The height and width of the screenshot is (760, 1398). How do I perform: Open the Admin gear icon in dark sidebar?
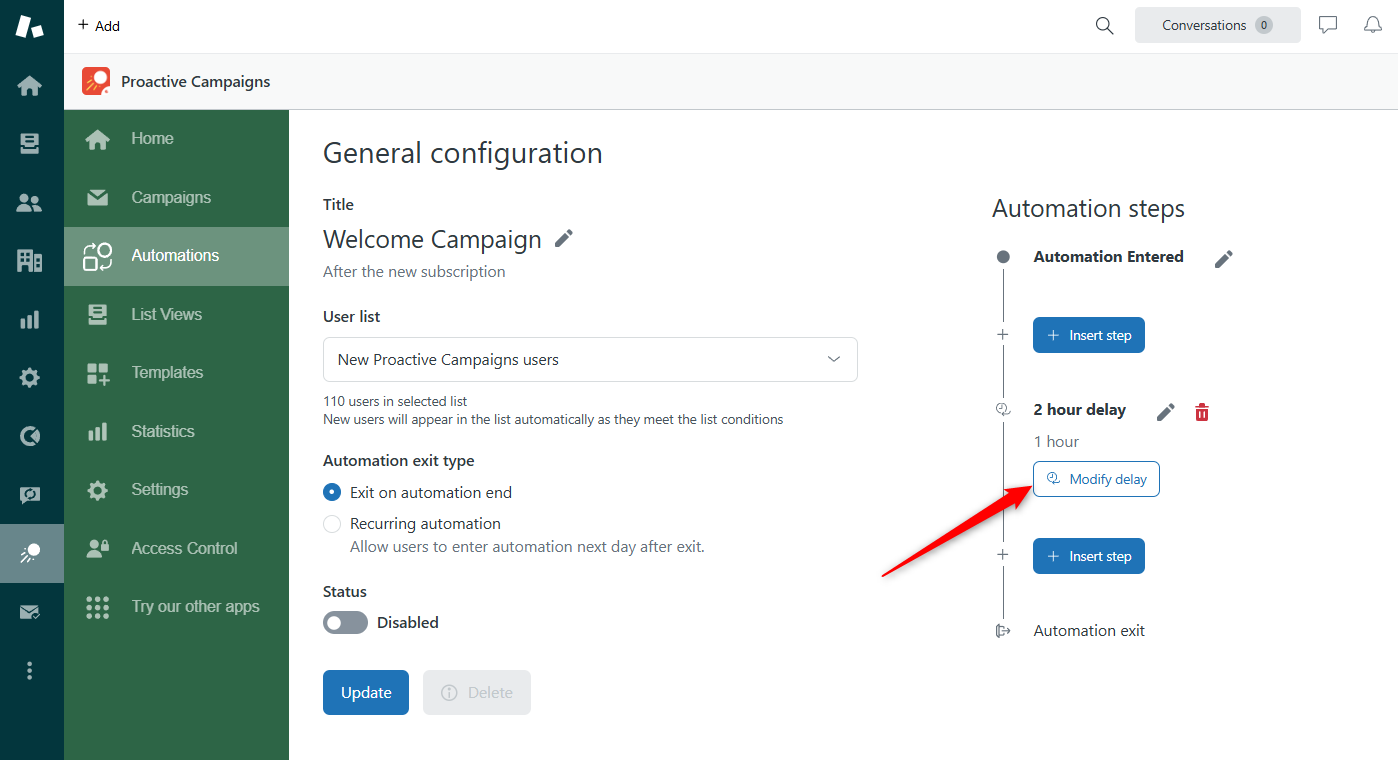(x=30, y=378)
